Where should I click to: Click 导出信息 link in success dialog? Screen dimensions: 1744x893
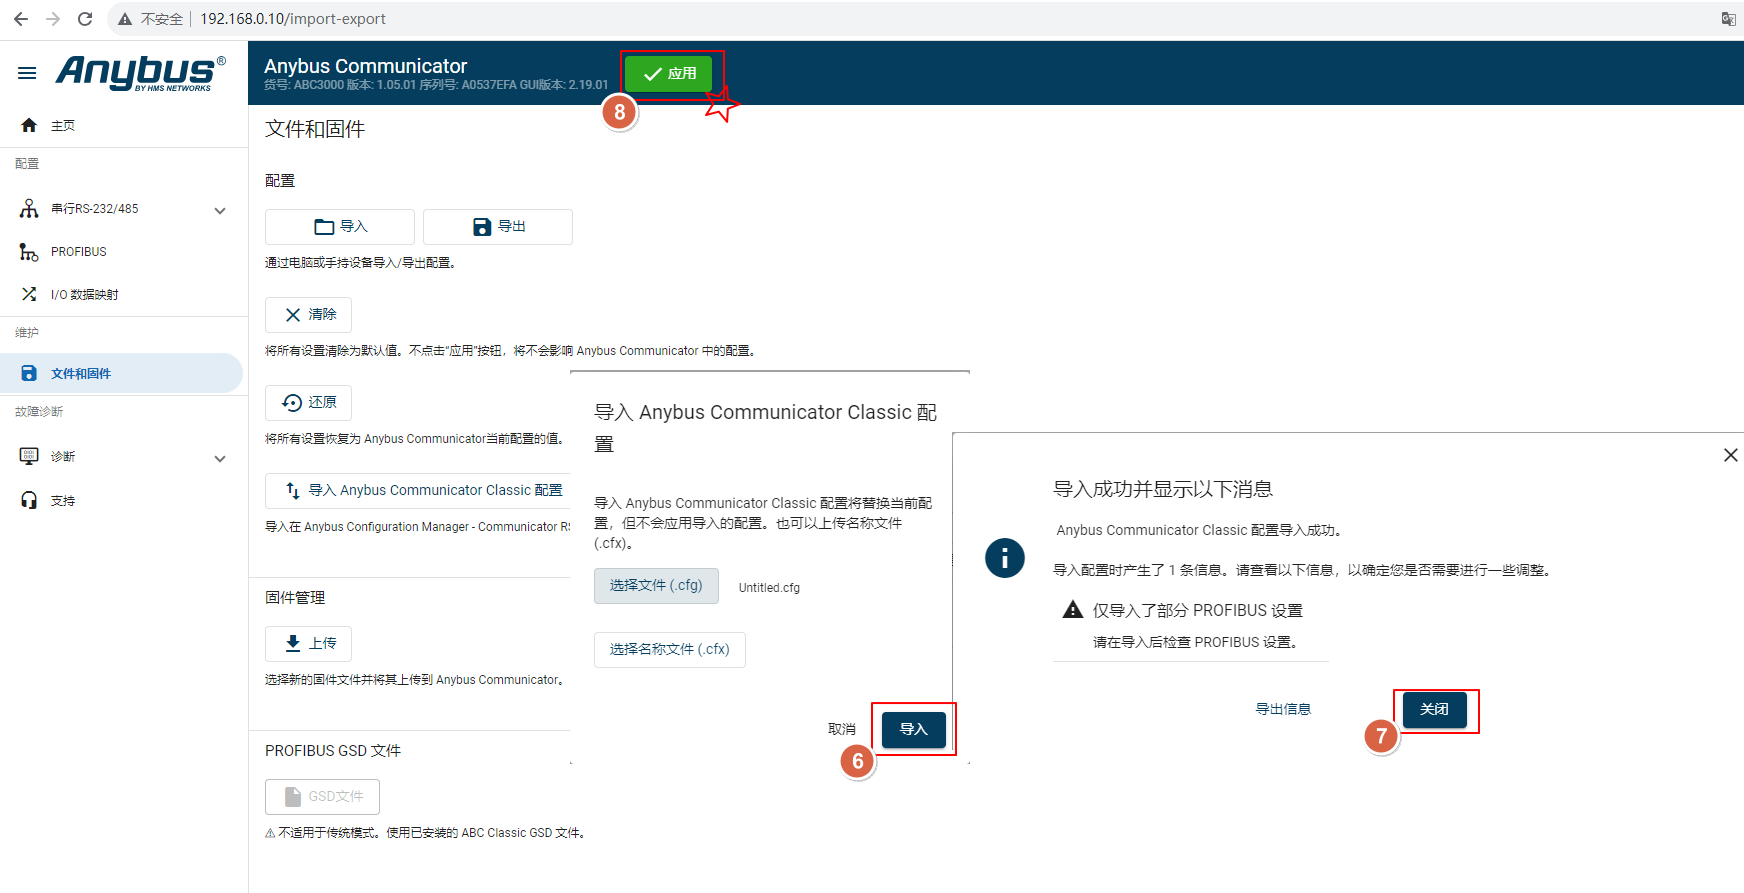pos(1283,709)
